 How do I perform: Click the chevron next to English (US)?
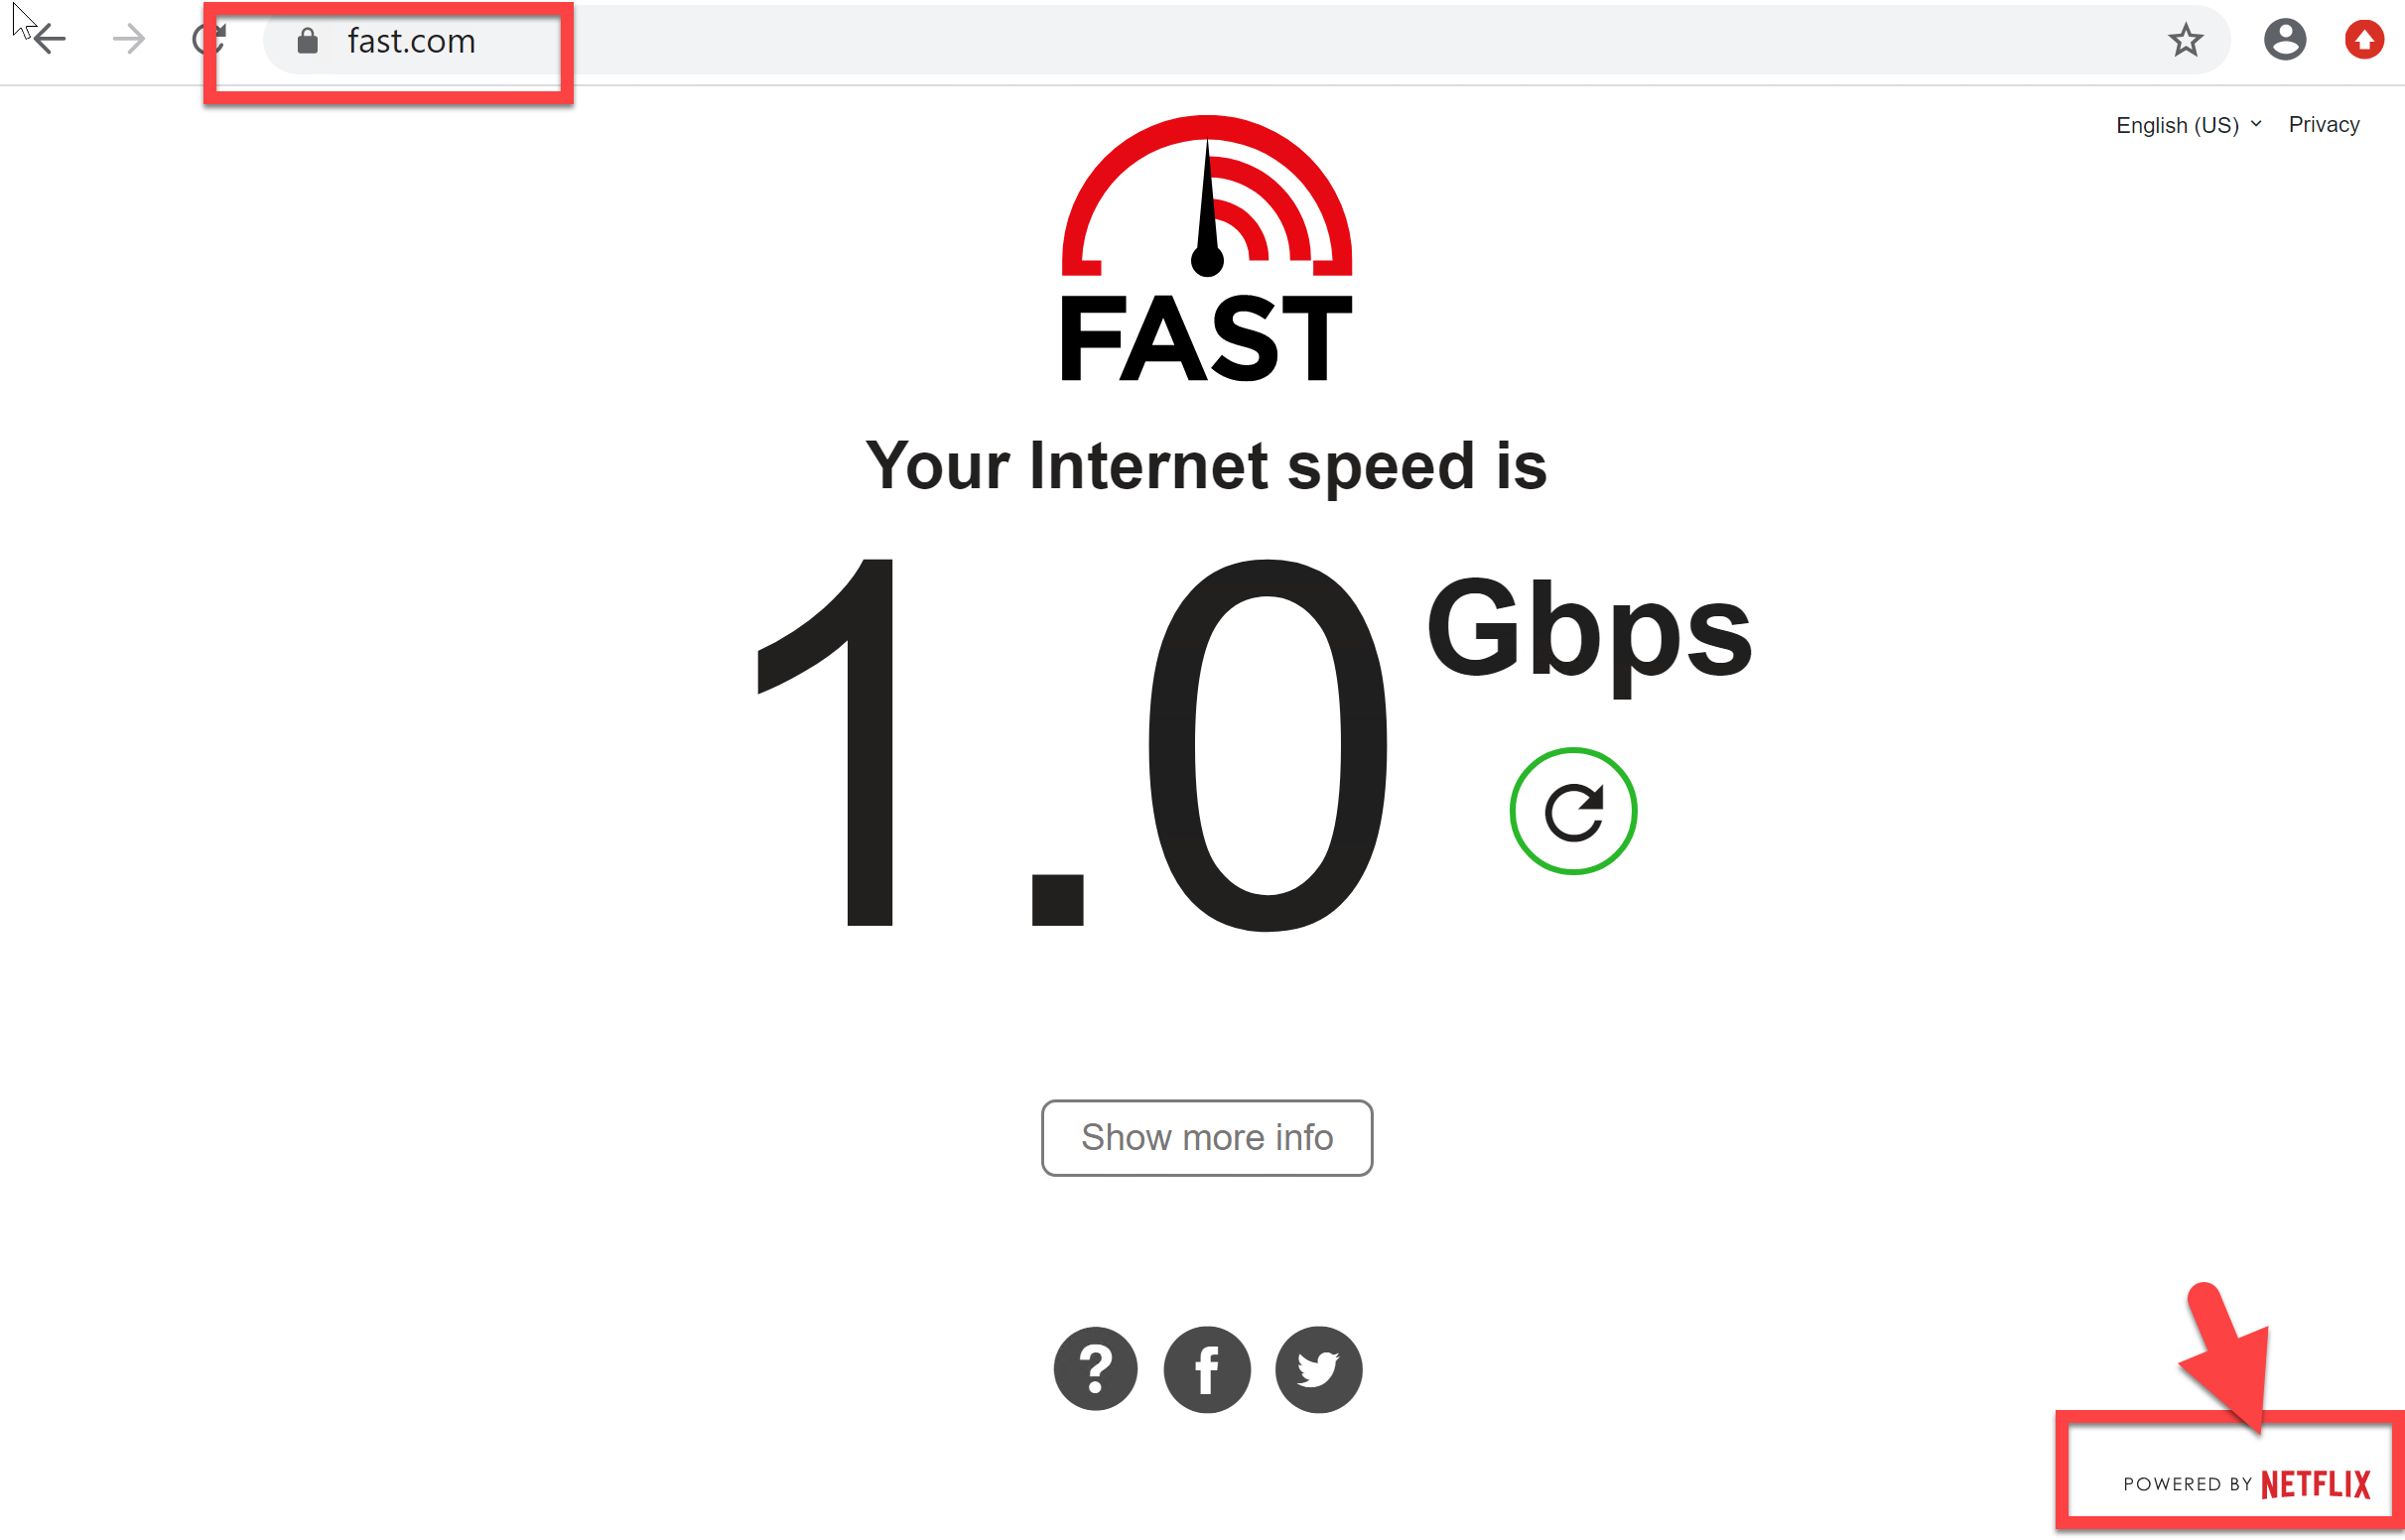(x=2256, y=124)
